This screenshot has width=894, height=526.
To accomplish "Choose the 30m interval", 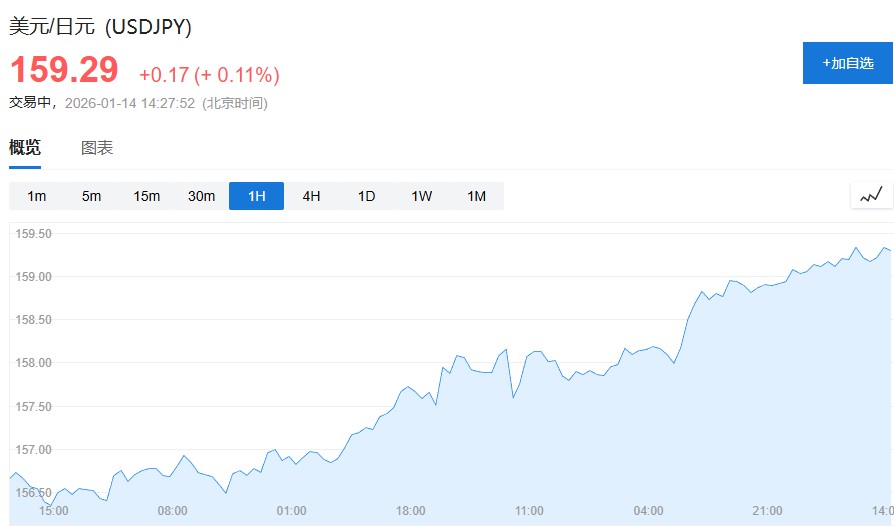I will click(202, 196).
